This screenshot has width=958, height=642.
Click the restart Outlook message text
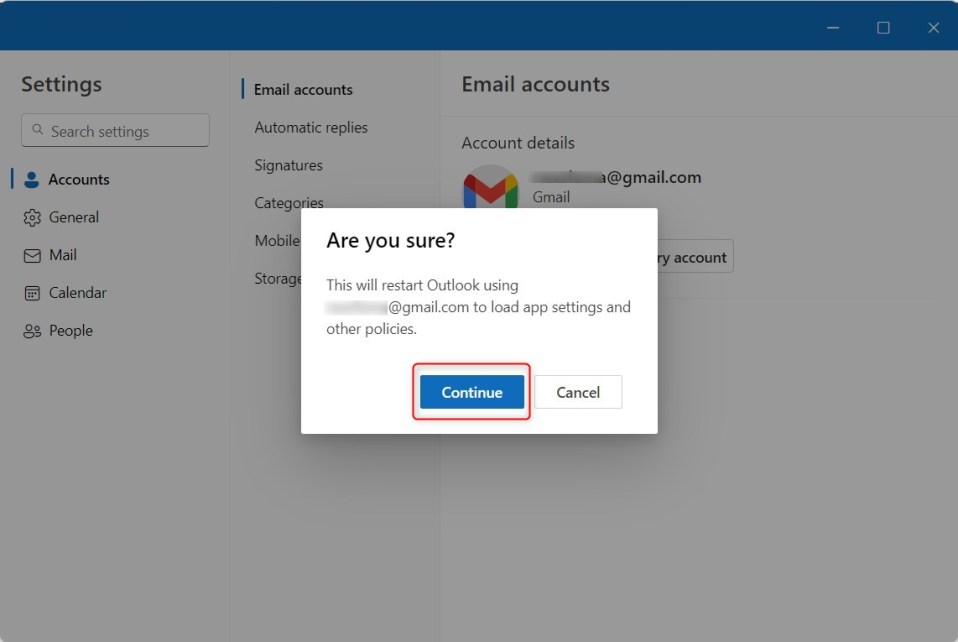(x=478, y=307)
